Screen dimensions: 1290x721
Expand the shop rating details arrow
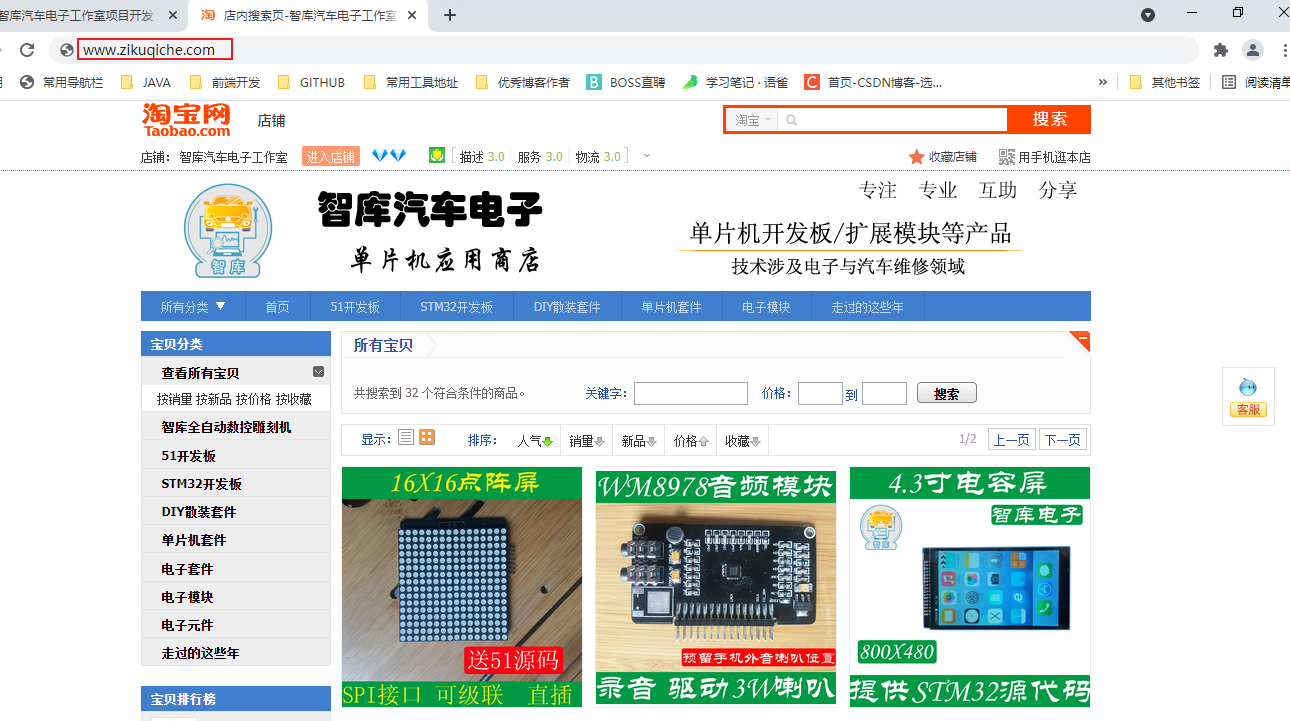pos(646,156)
